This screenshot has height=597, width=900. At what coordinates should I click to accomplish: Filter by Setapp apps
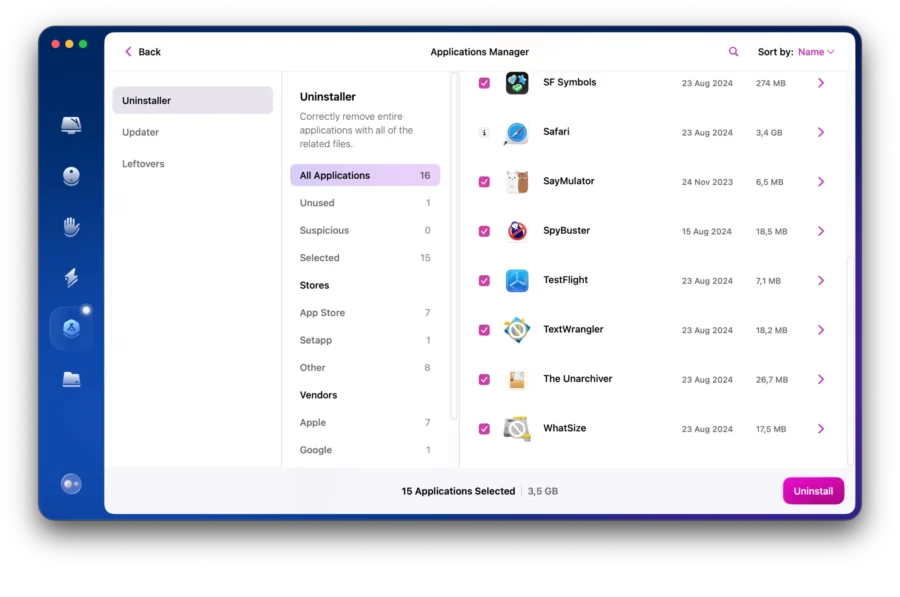click(365, 340)
